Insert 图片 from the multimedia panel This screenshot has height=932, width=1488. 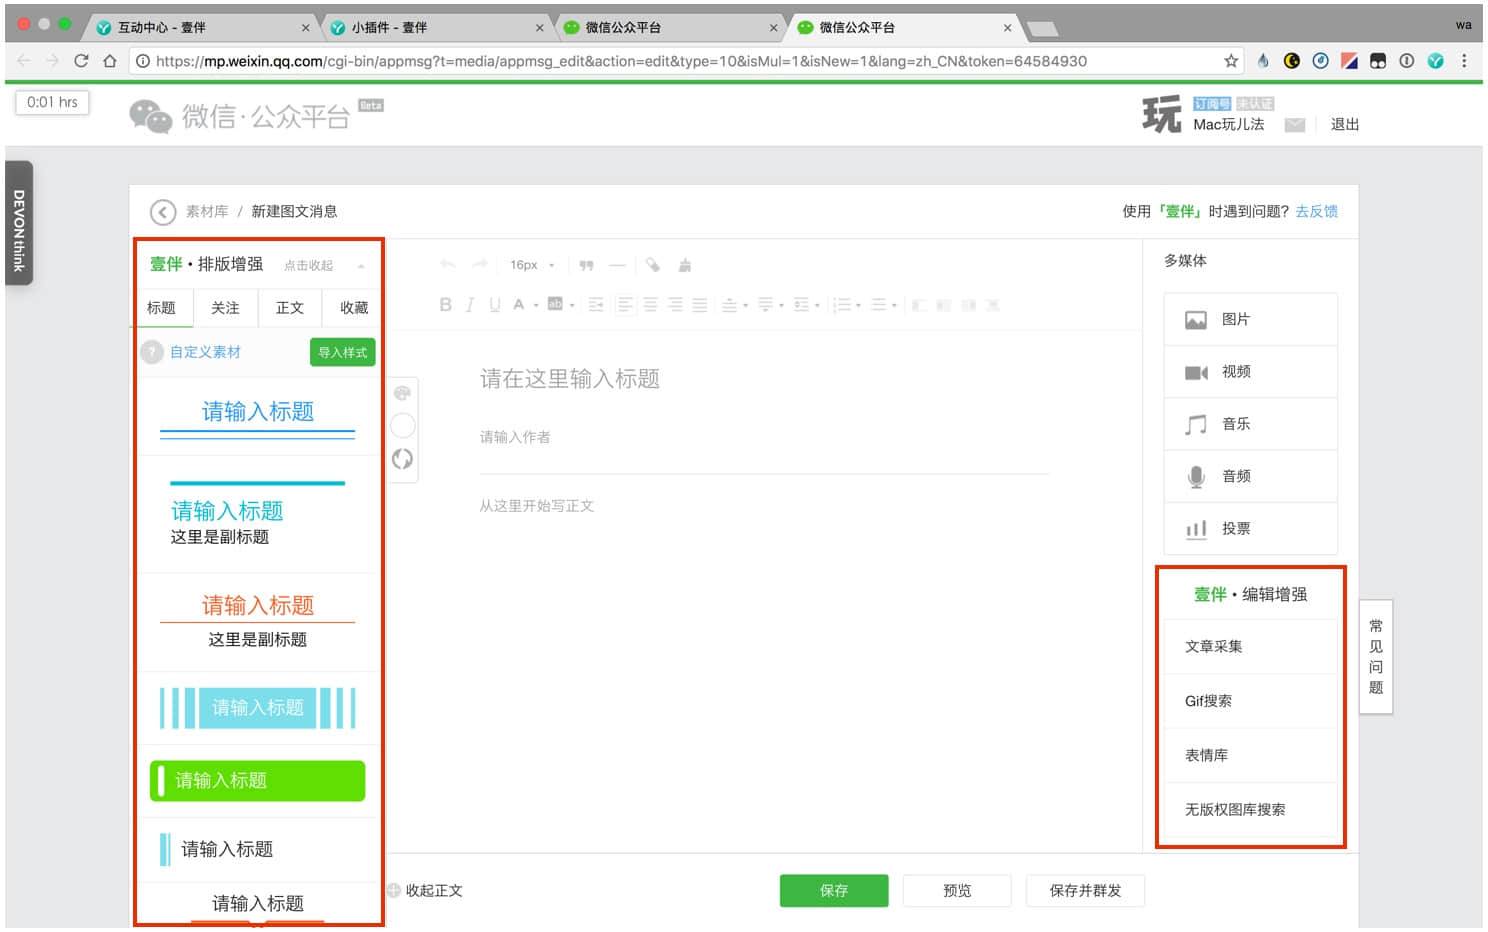click(1250, 320)
